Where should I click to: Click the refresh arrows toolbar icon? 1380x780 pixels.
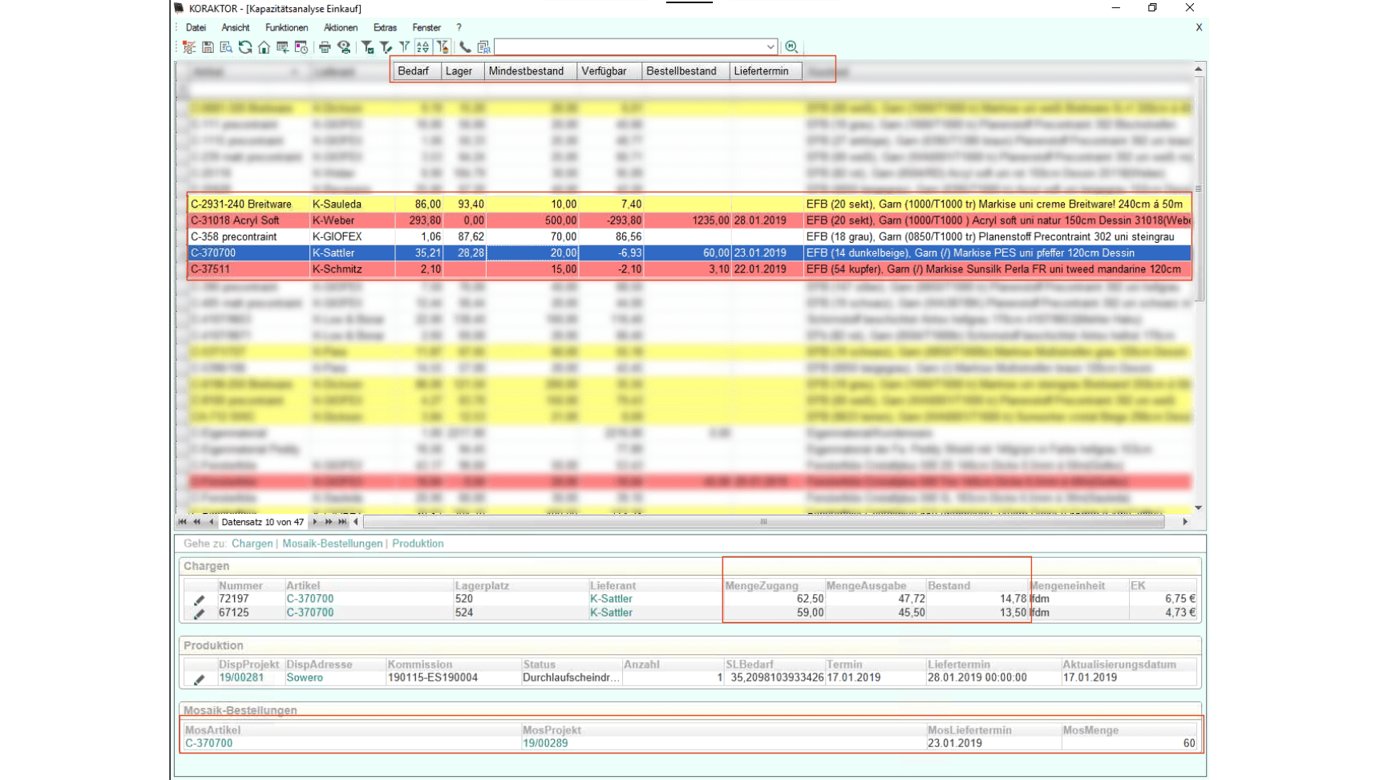245,47
